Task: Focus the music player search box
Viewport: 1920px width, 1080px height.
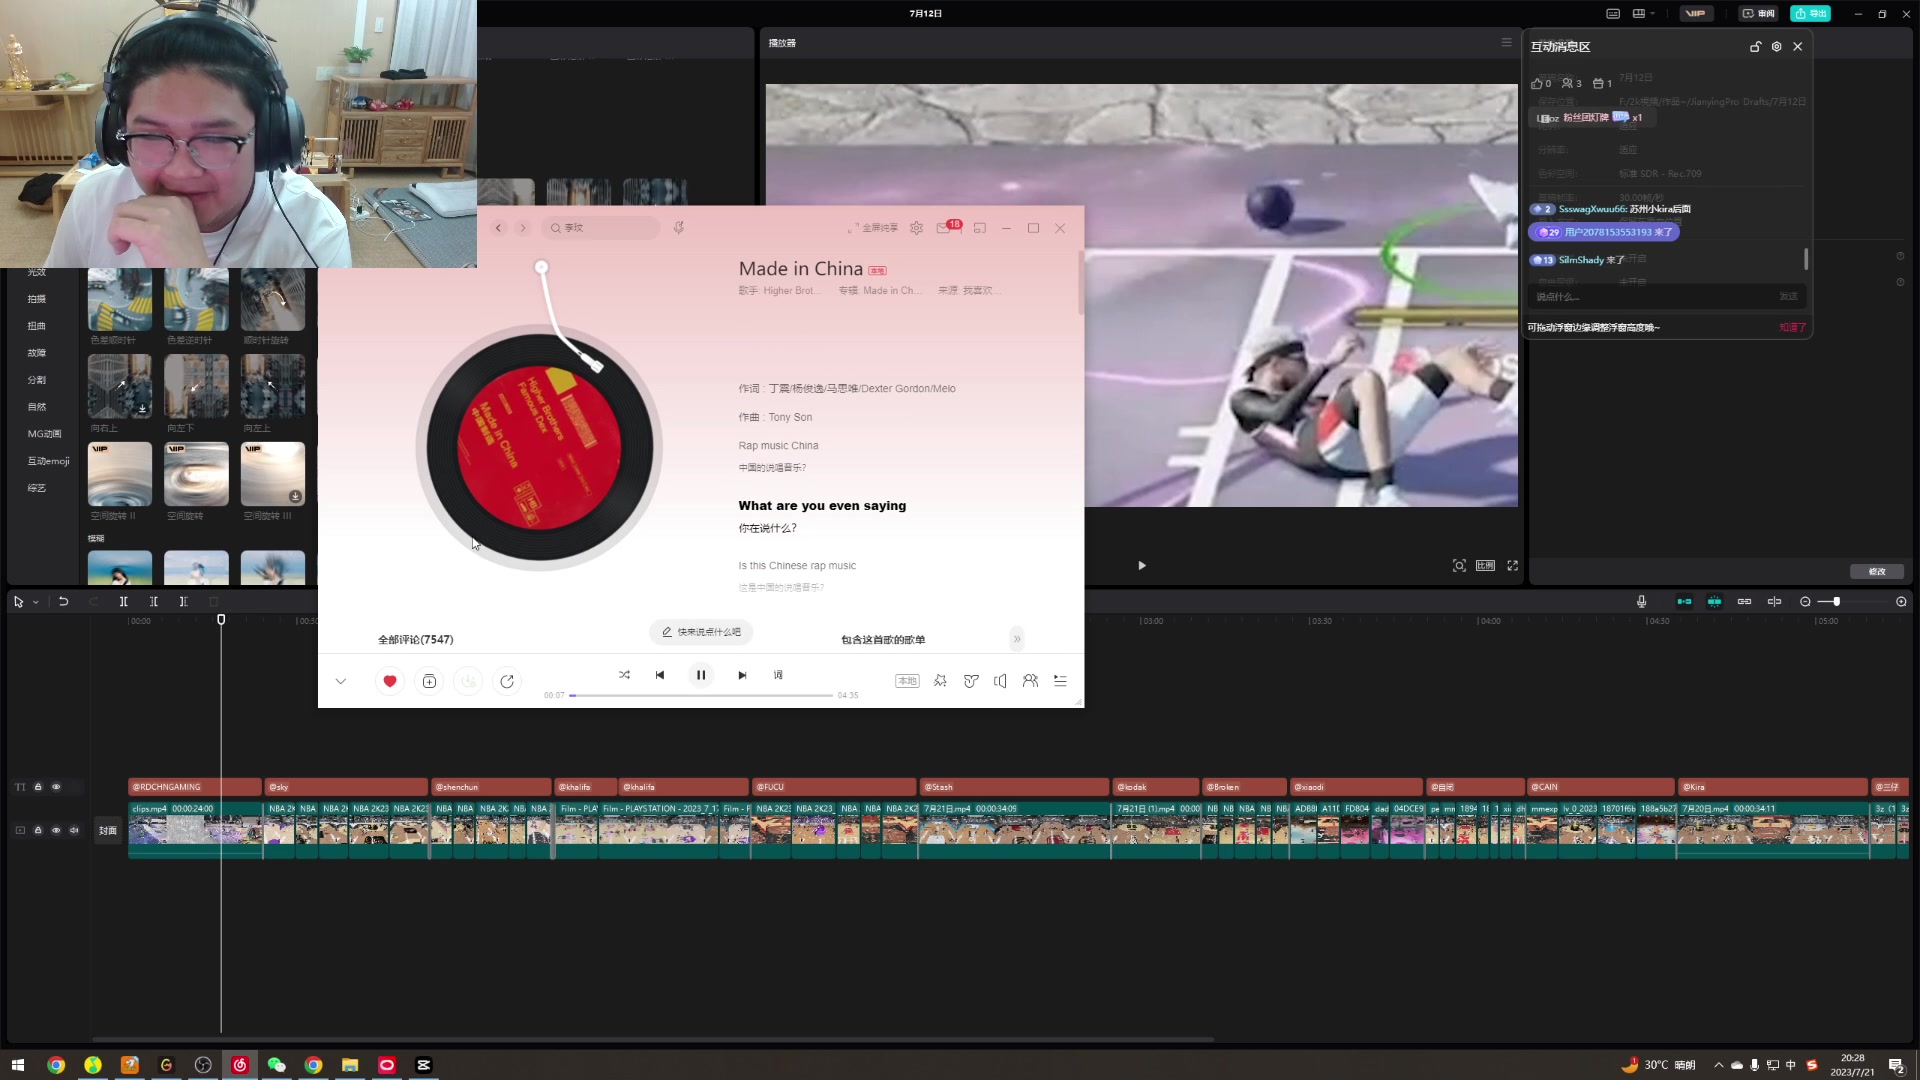Action: 602,228
